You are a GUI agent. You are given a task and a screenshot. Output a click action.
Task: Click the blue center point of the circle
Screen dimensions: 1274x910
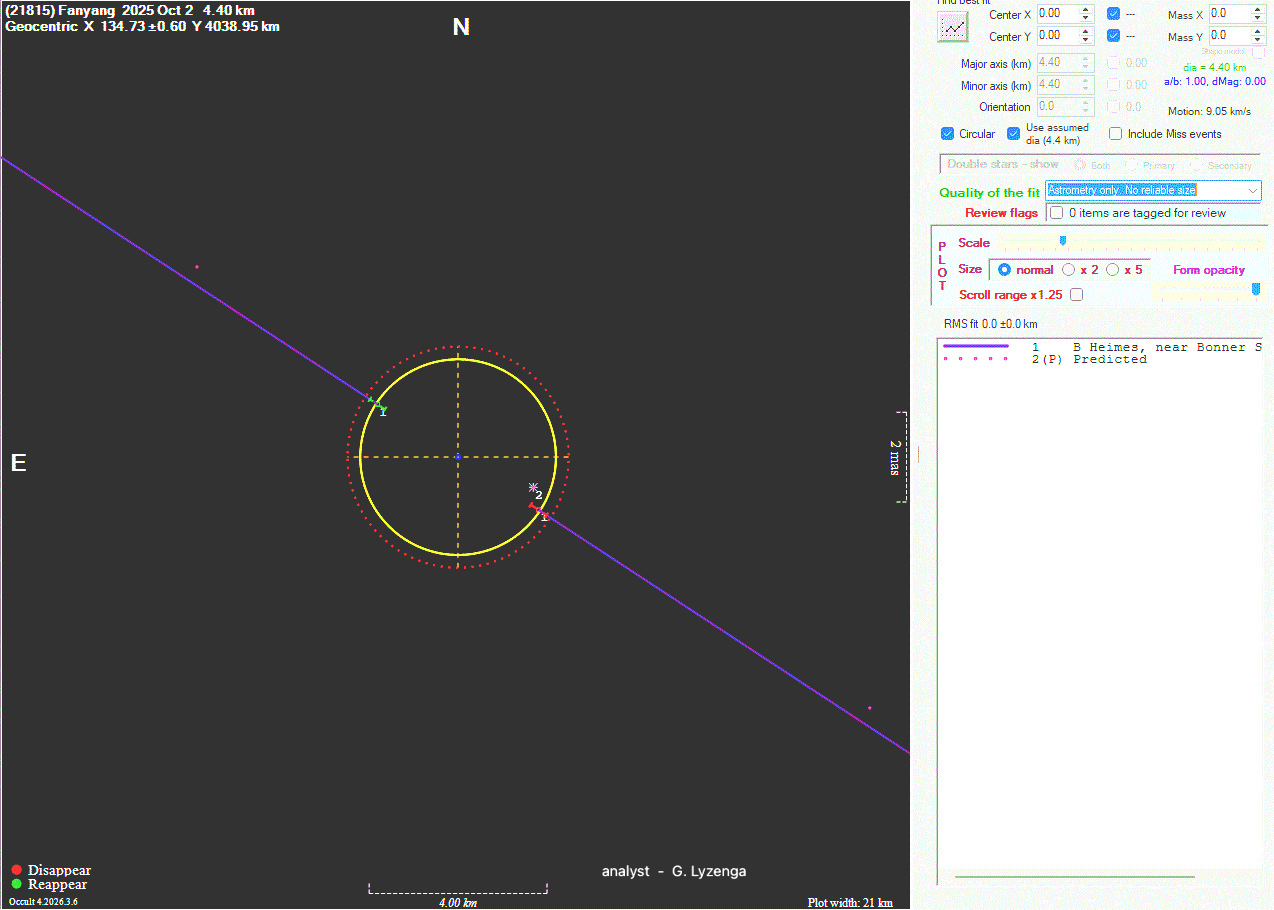(458, 457)
